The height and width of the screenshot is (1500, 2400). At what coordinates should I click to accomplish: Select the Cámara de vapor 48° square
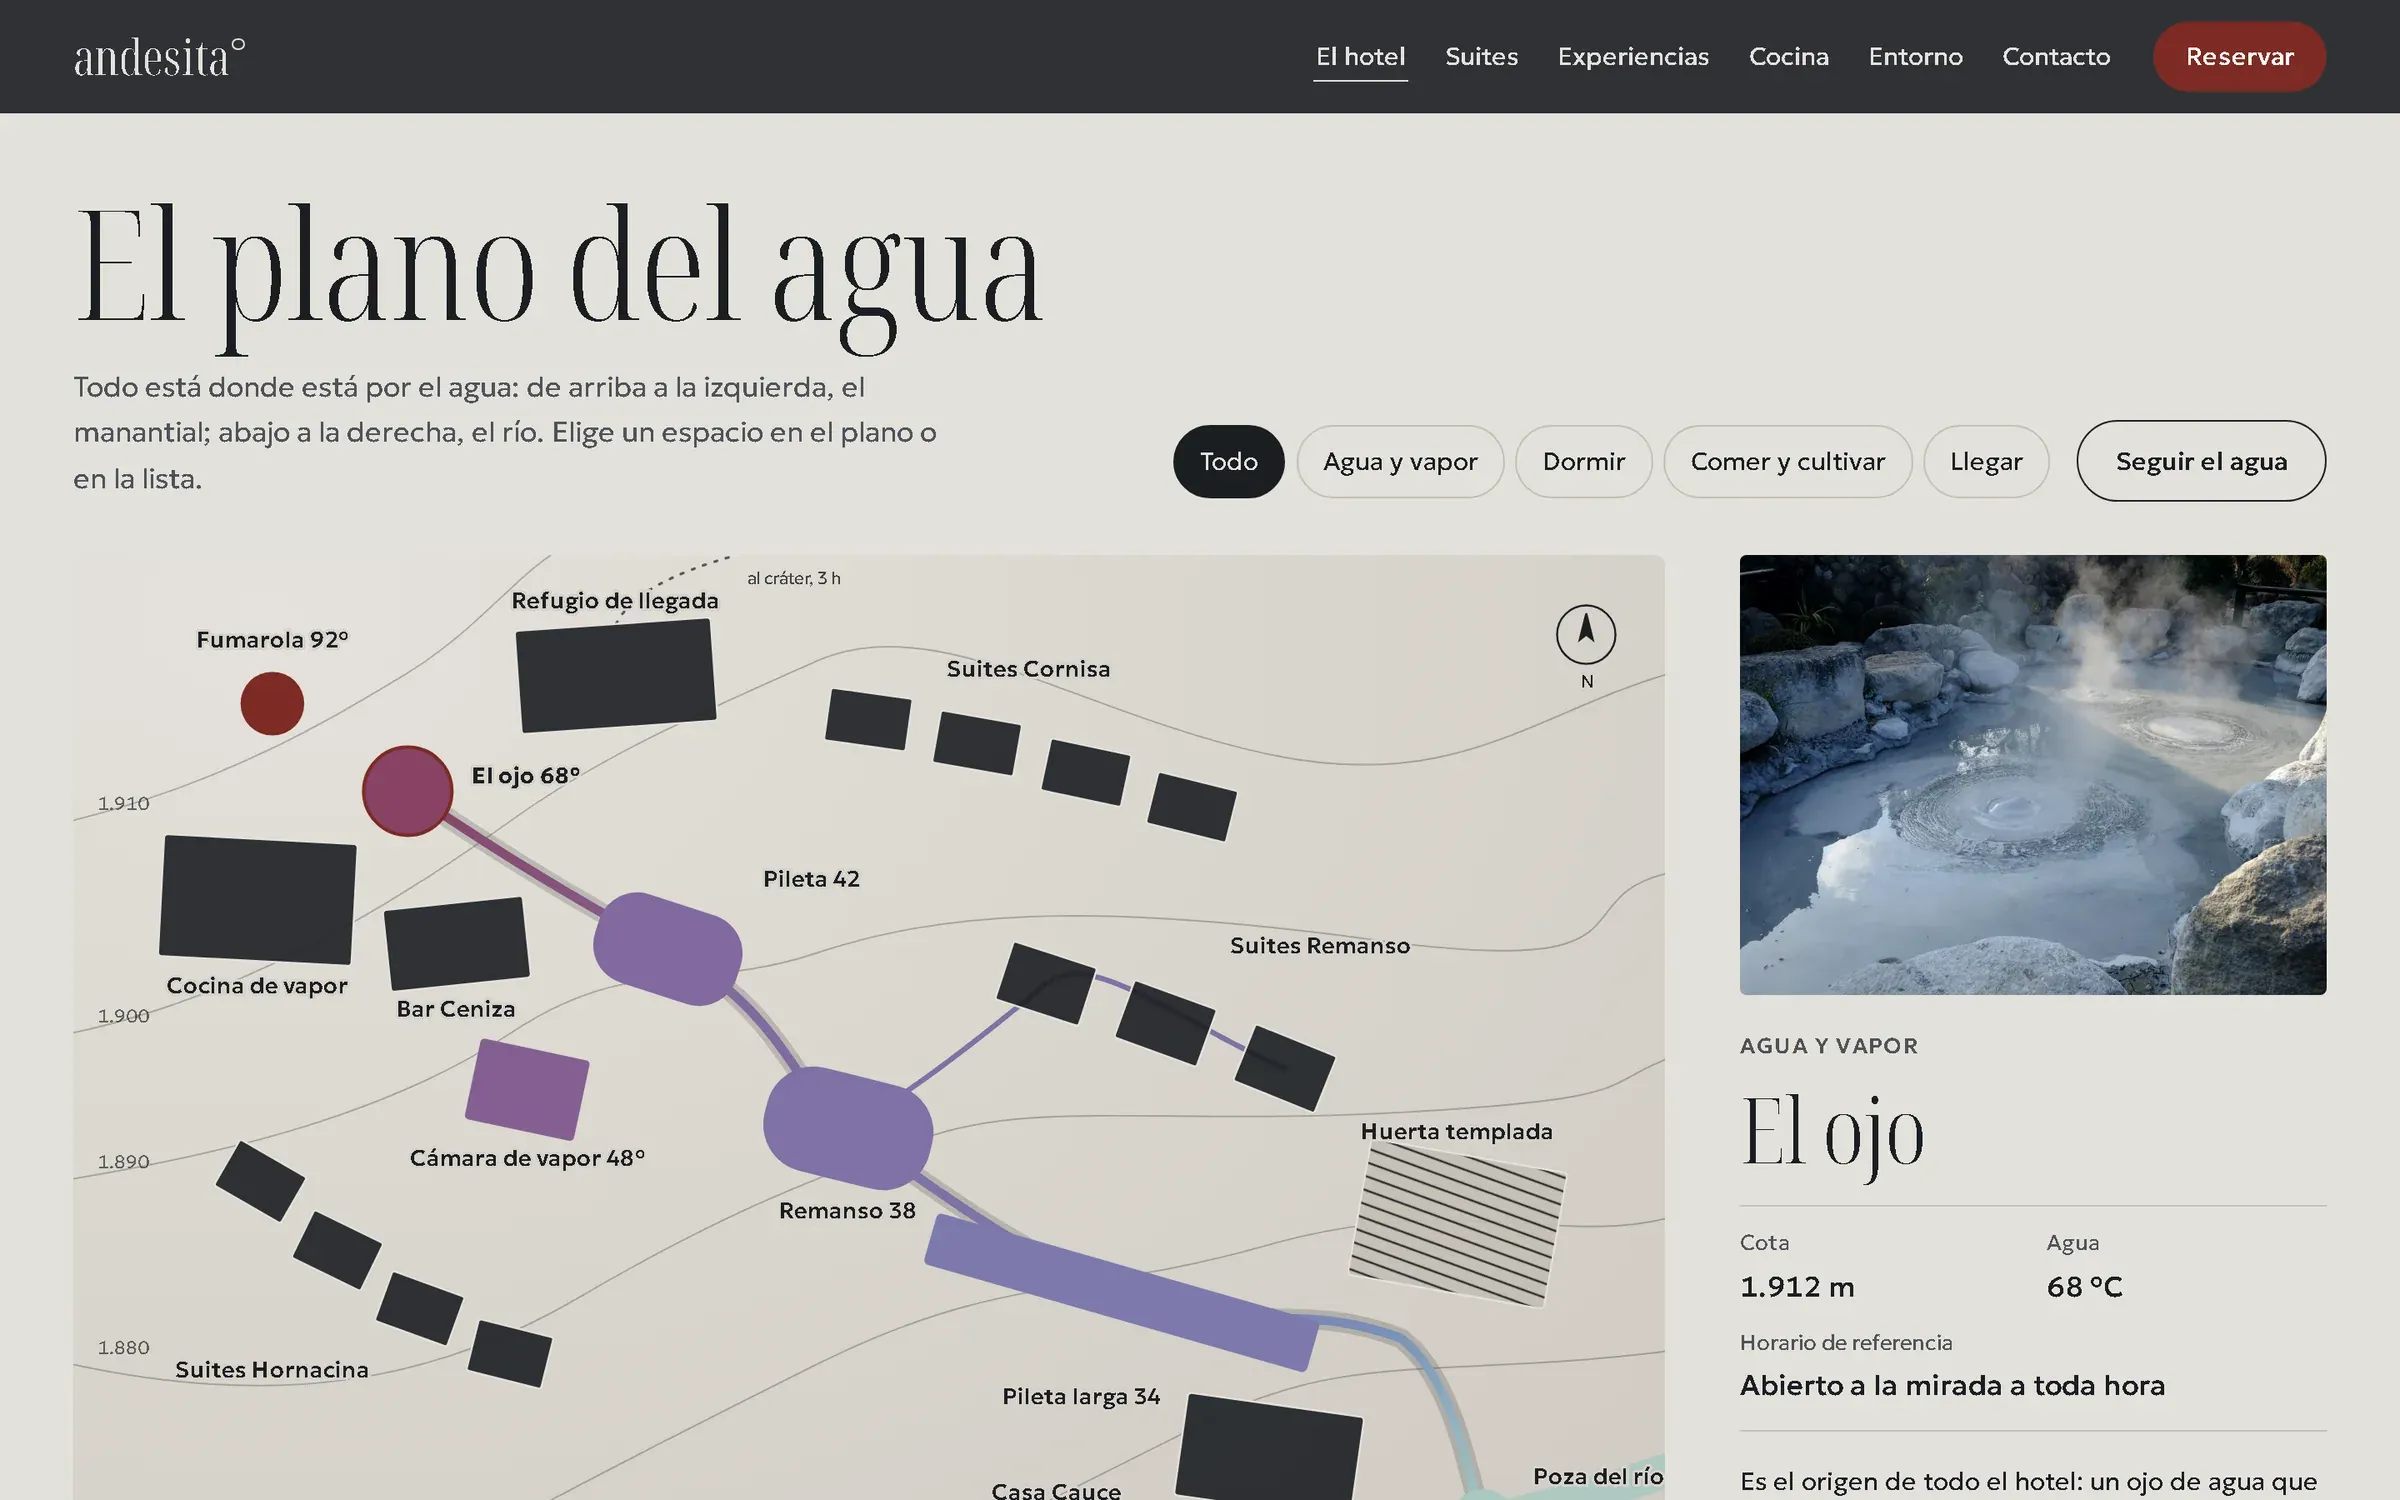527,1089
